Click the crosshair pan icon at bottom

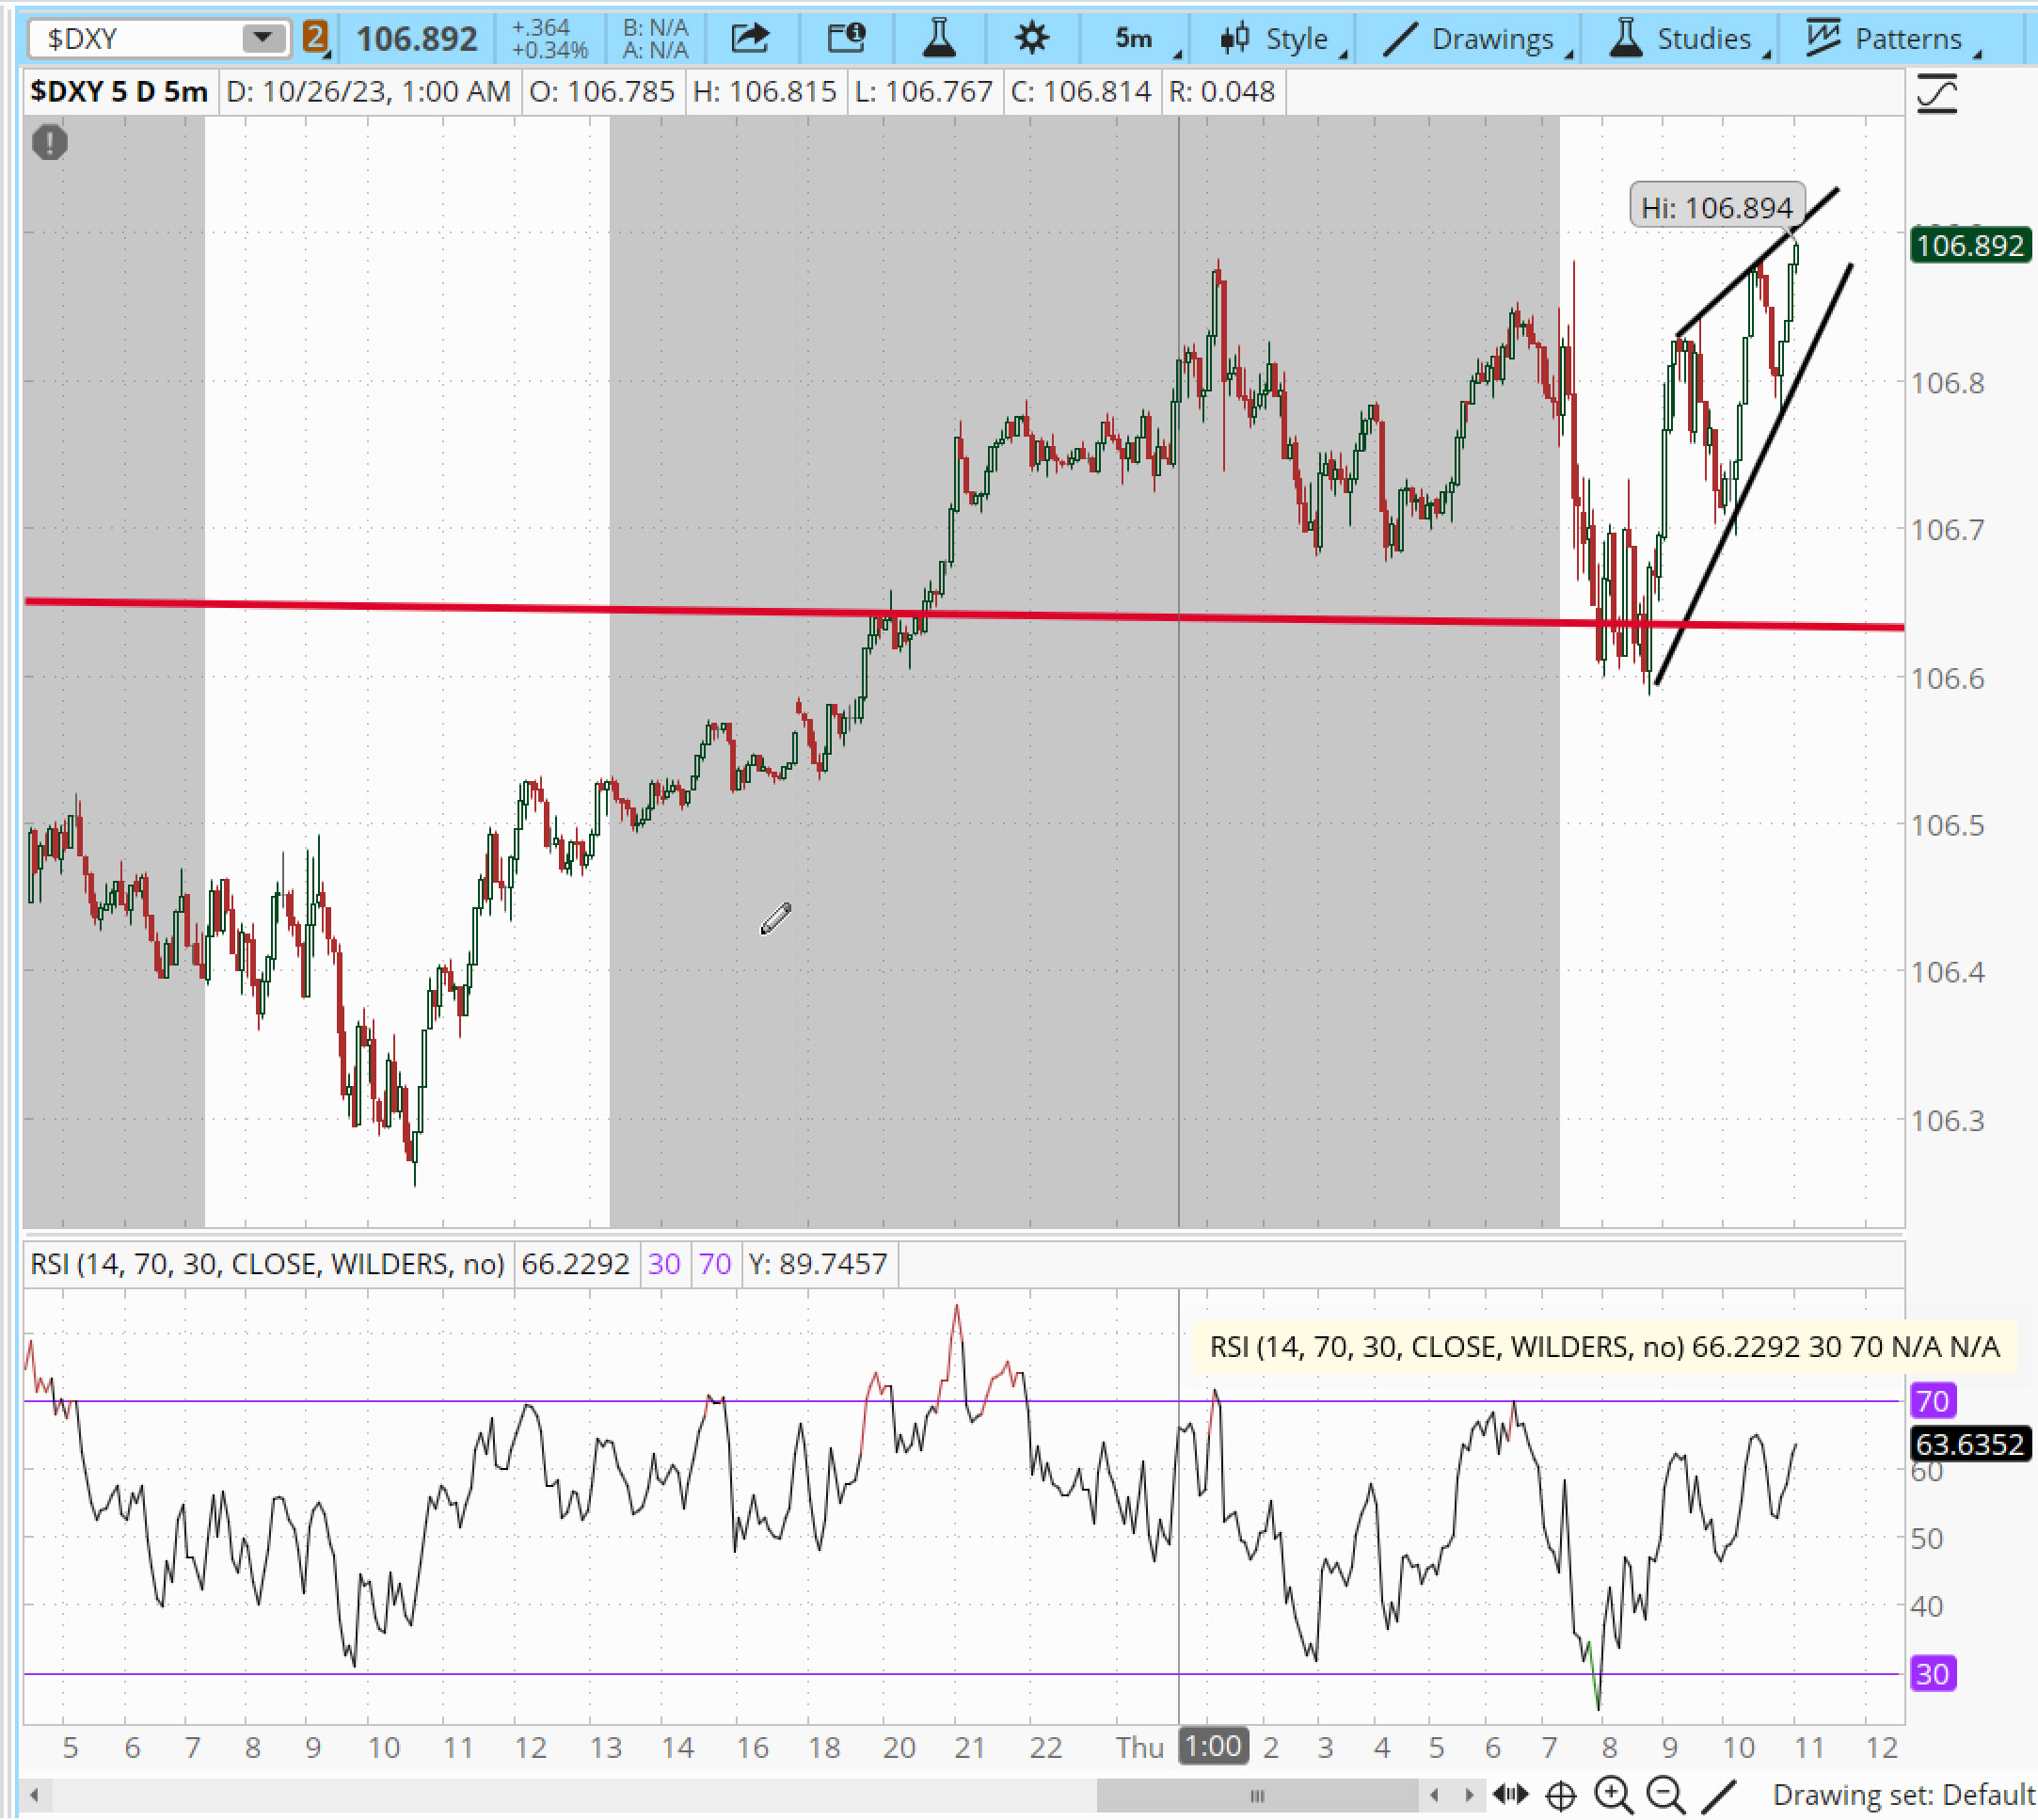[1561, 1797]
